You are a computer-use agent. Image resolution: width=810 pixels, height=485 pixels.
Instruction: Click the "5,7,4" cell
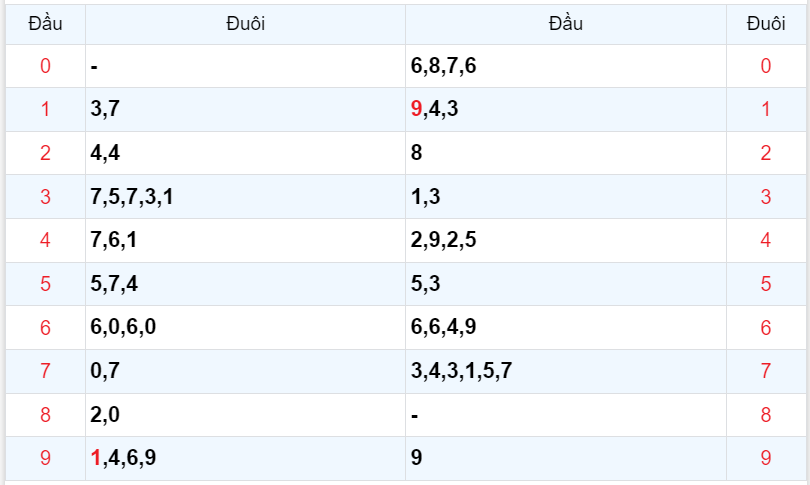pos(114,284)
